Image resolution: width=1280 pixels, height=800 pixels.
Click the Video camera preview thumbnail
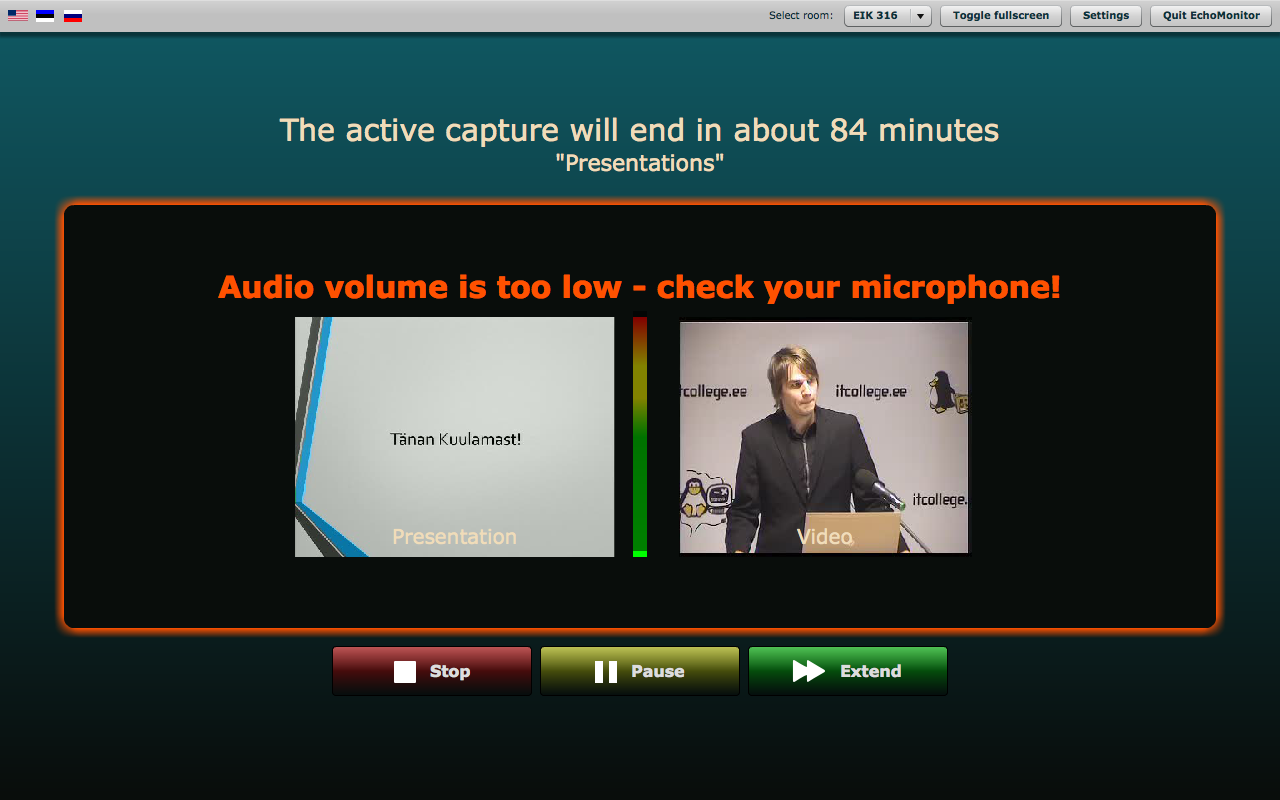825,436
